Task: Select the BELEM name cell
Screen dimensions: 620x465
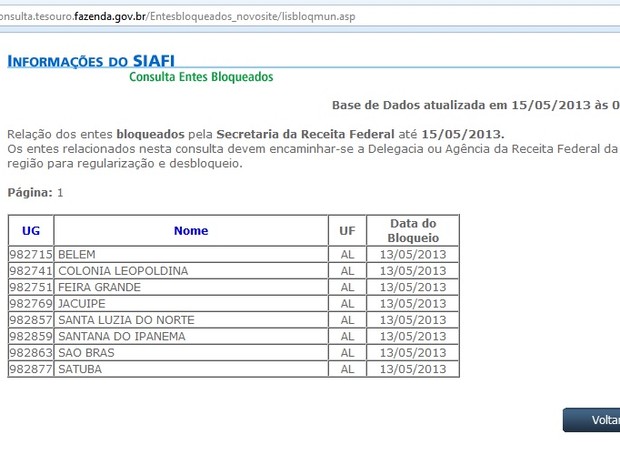Action: pyautogui.click(x=191, y=254)
